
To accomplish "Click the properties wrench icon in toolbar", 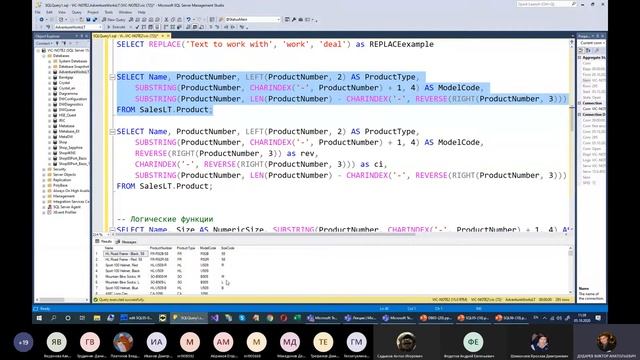I will point(294,20).
